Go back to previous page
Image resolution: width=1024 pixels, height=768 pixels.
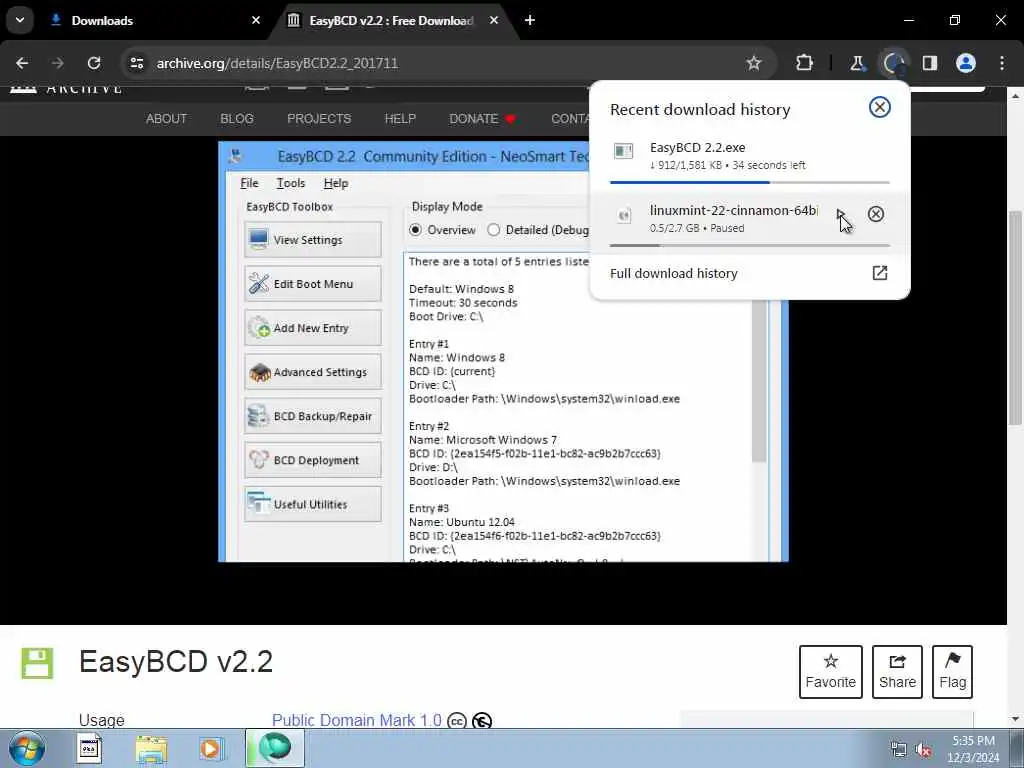[22, 63]
